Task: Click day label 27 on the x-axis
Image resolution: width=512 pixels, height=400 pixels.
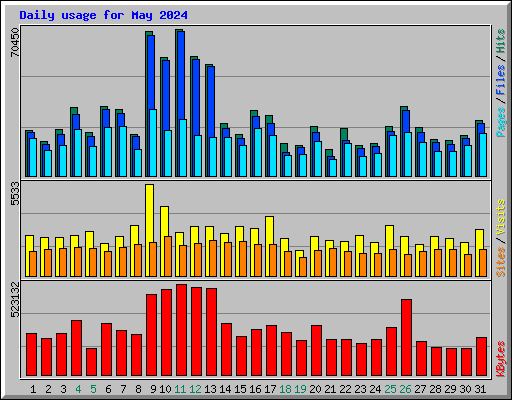Action: (x=420, y=389)
